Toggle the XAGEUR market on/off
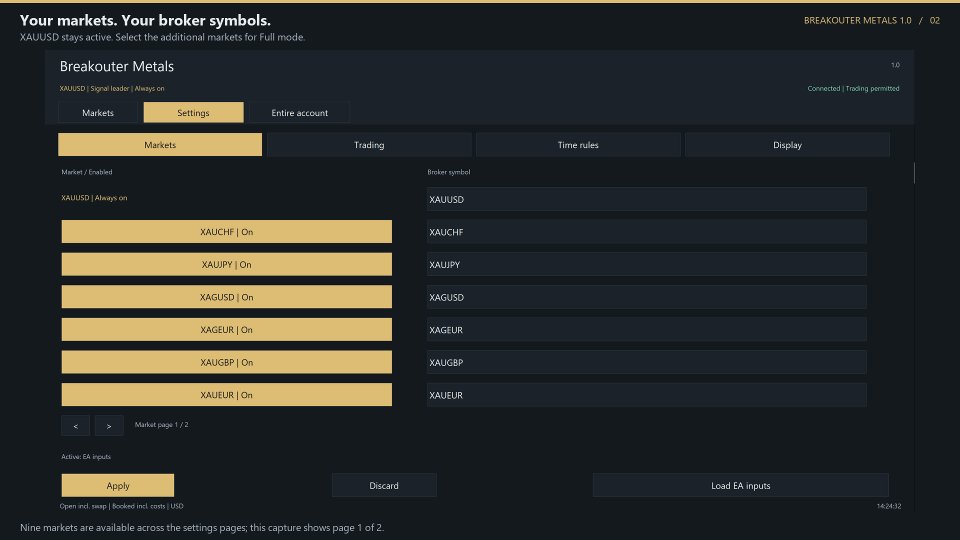 tap(227, 329)
